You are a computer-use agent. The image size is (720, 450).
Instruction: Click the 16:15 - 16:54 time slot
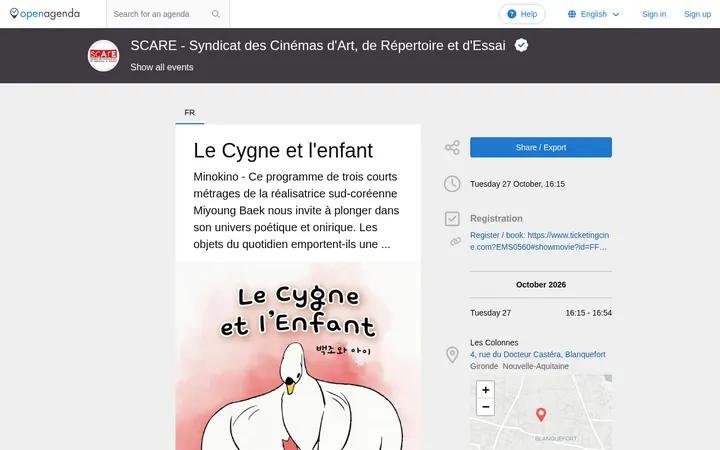(x=589, y=313)
